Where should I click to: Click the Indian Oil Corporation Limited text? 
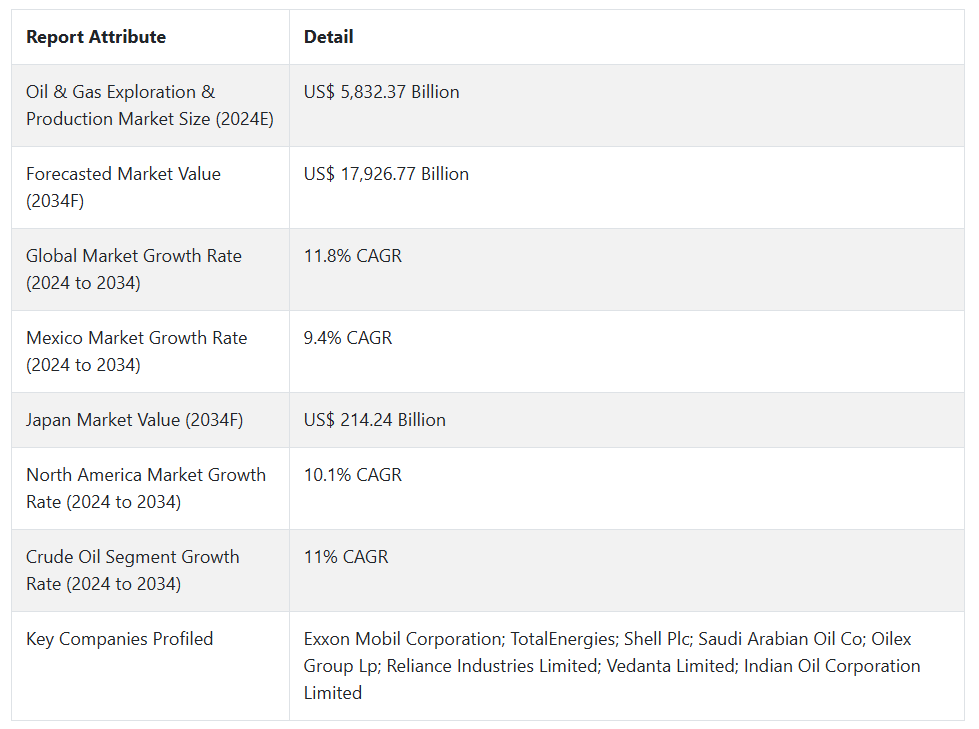(832, 666)
